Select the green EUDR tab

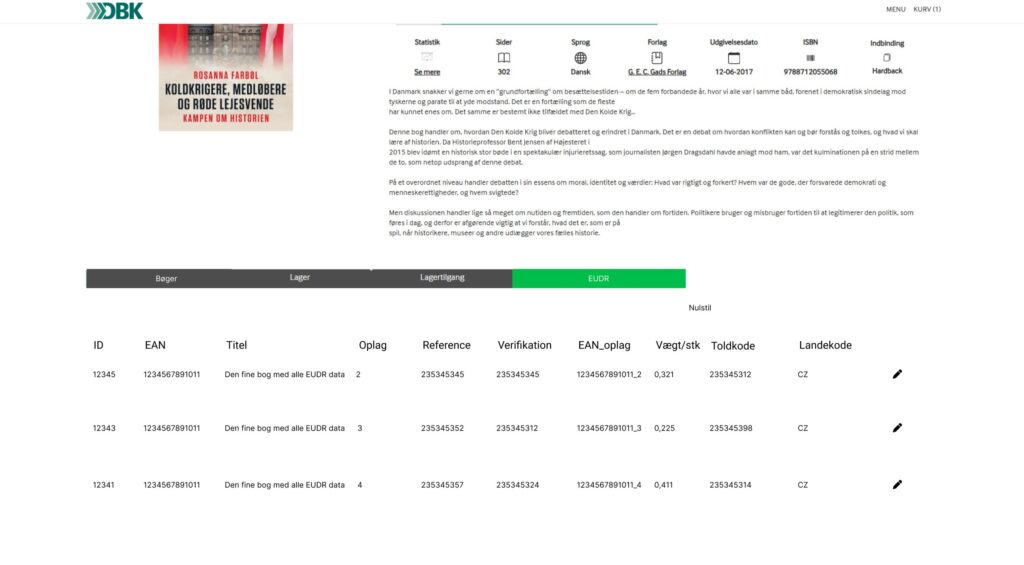pos(598,278)
